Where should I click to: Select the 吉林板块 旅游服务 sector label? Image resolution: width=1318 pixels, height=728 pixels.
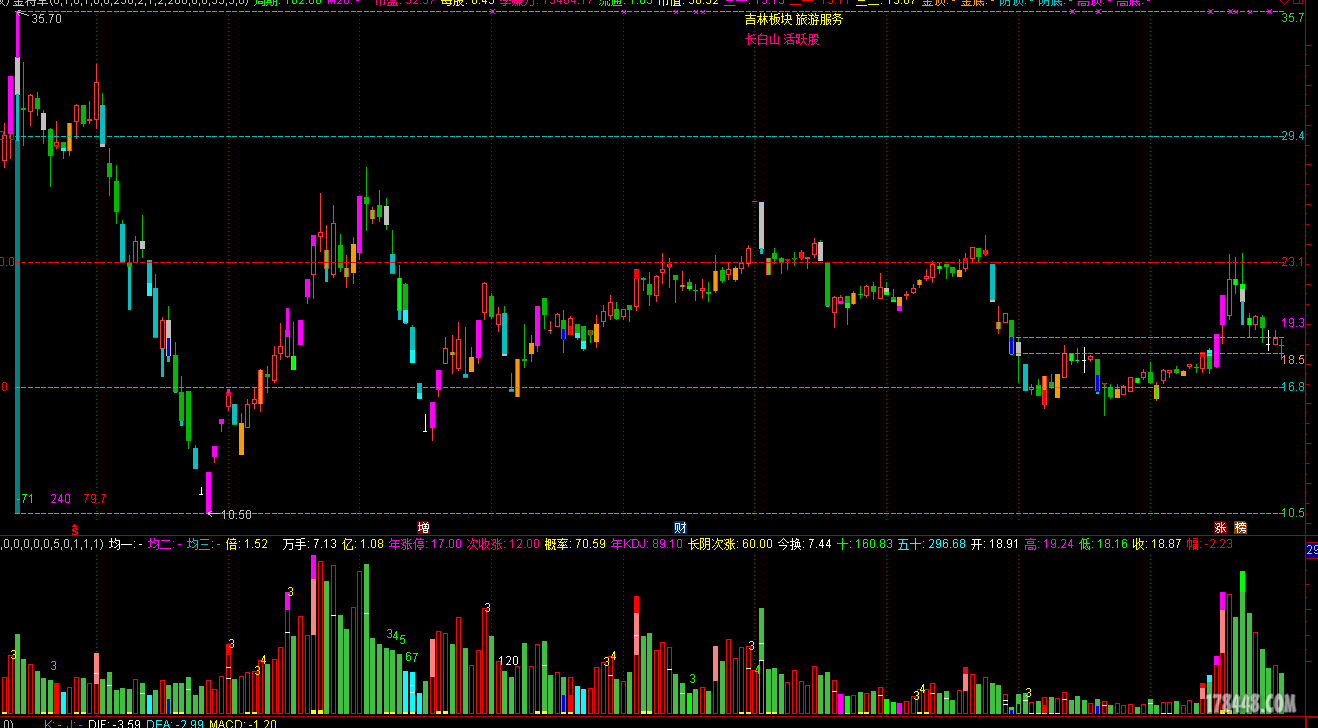pyautogui.click(x=794, y=19)
